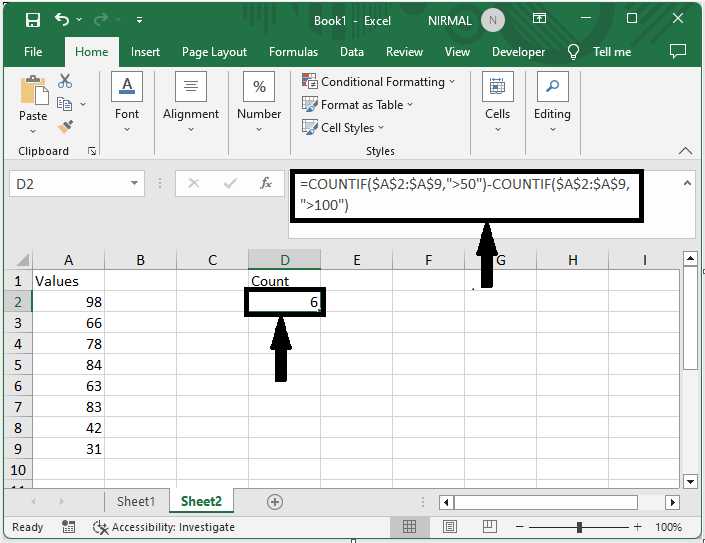Open the Page Layout tab
Viewport: 705px width, 543px height.
(214, 52)
